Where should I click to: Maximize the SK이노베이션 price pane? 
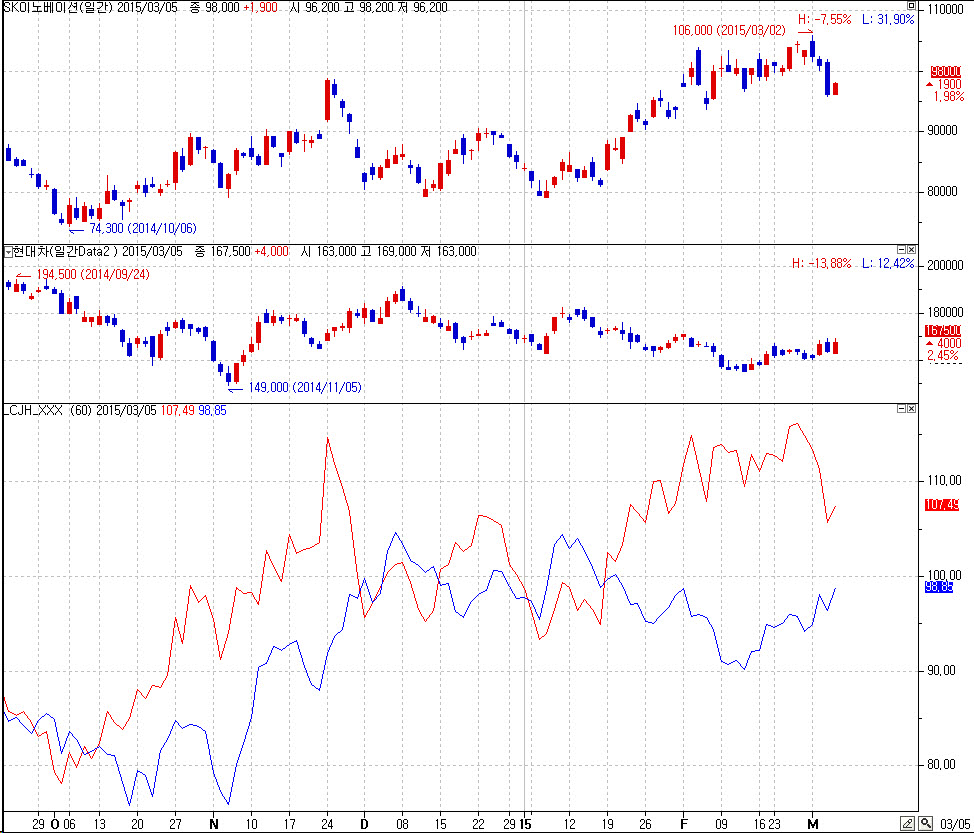tap(911, 5)
